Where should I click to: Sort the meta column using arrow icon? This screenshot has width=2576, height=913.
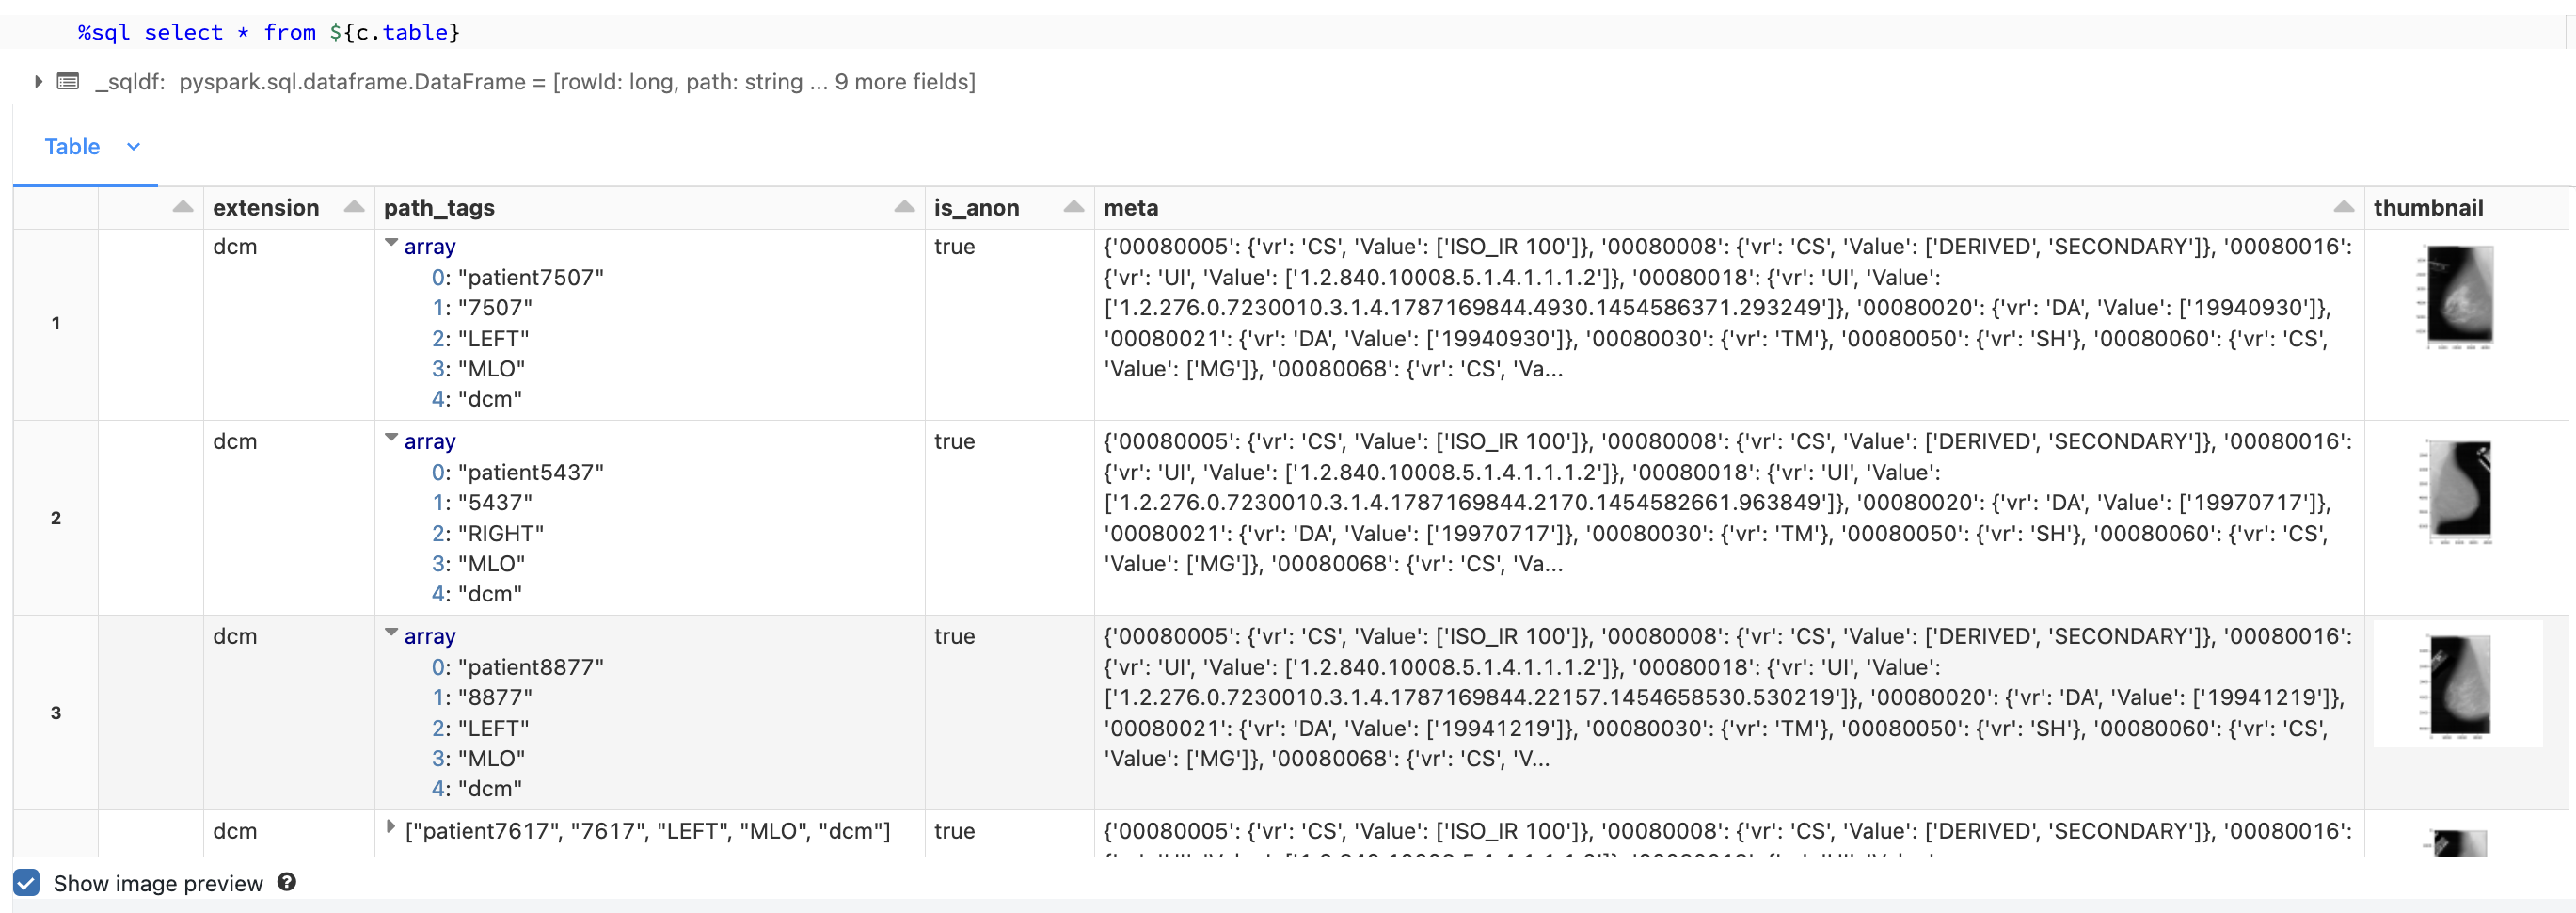[2343, 207]
